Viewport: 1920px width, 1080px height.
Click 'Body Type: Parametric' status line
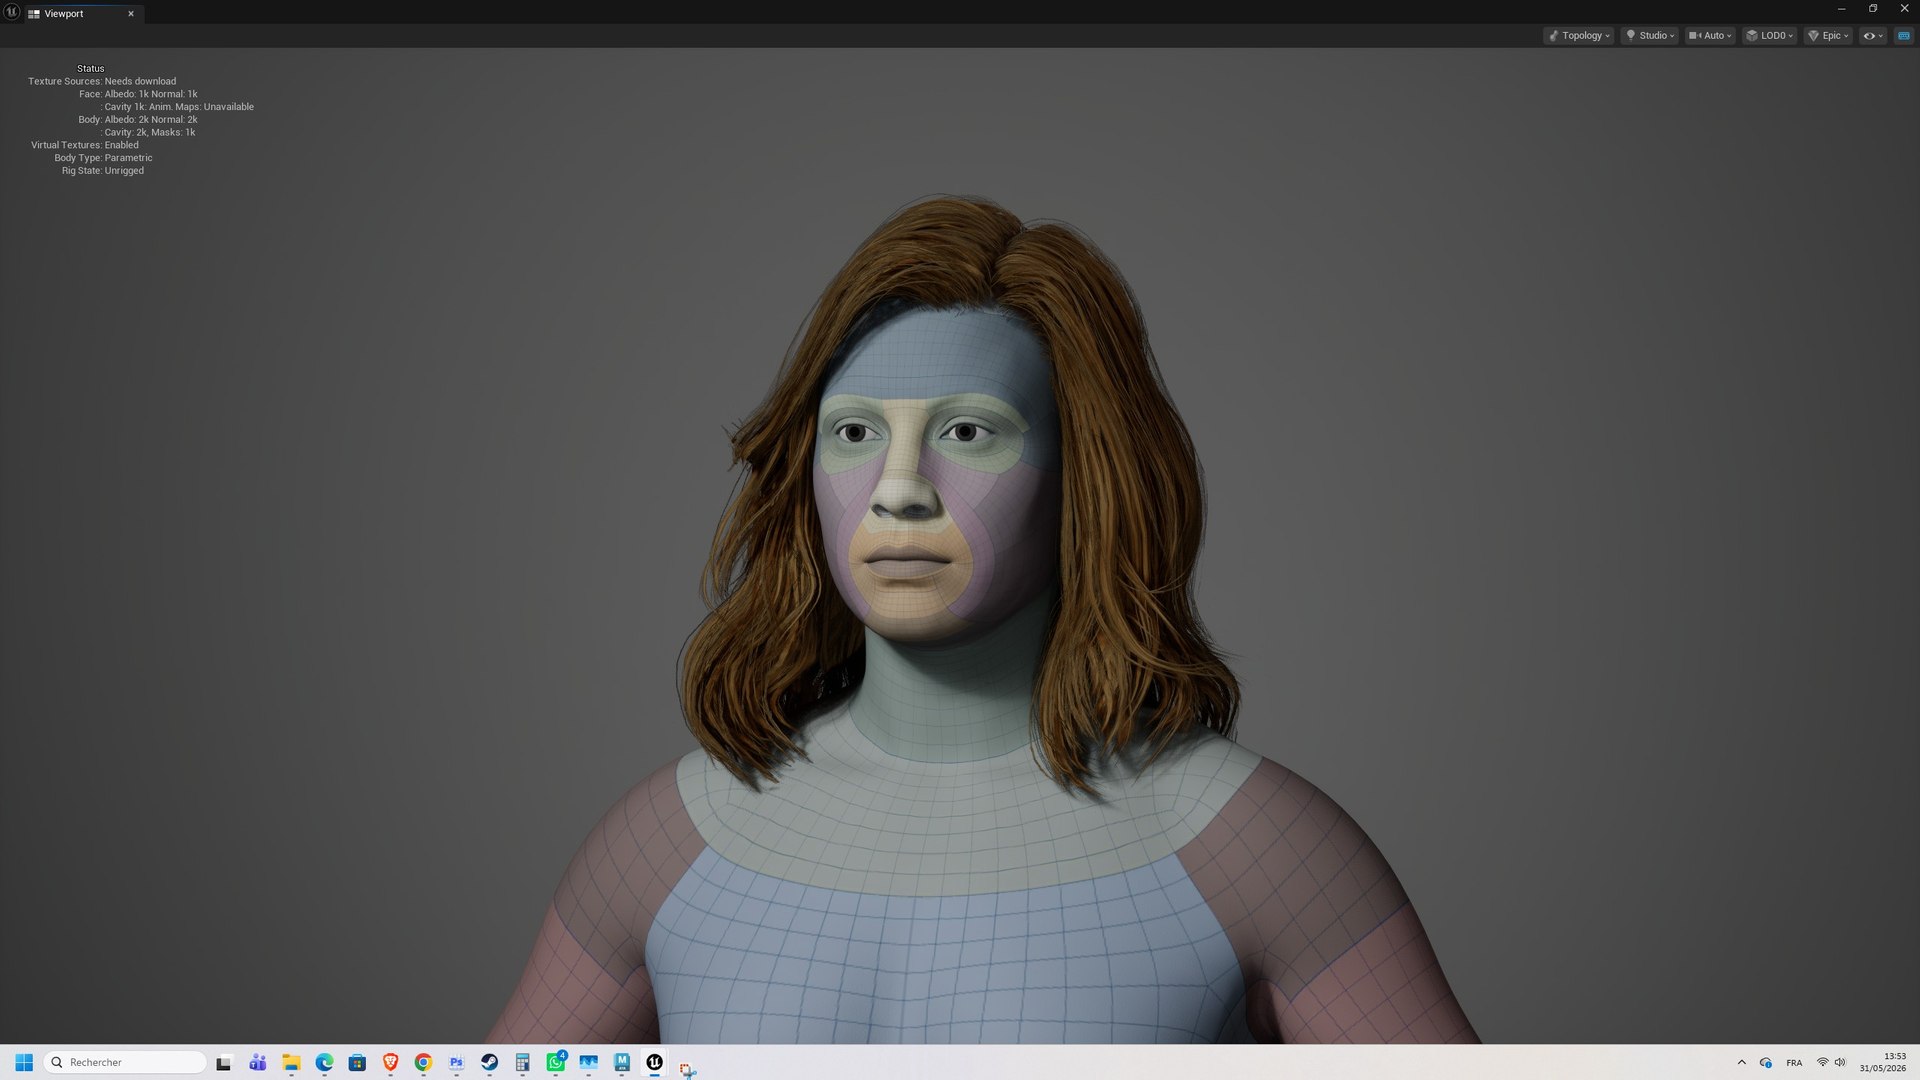(103, 158)
